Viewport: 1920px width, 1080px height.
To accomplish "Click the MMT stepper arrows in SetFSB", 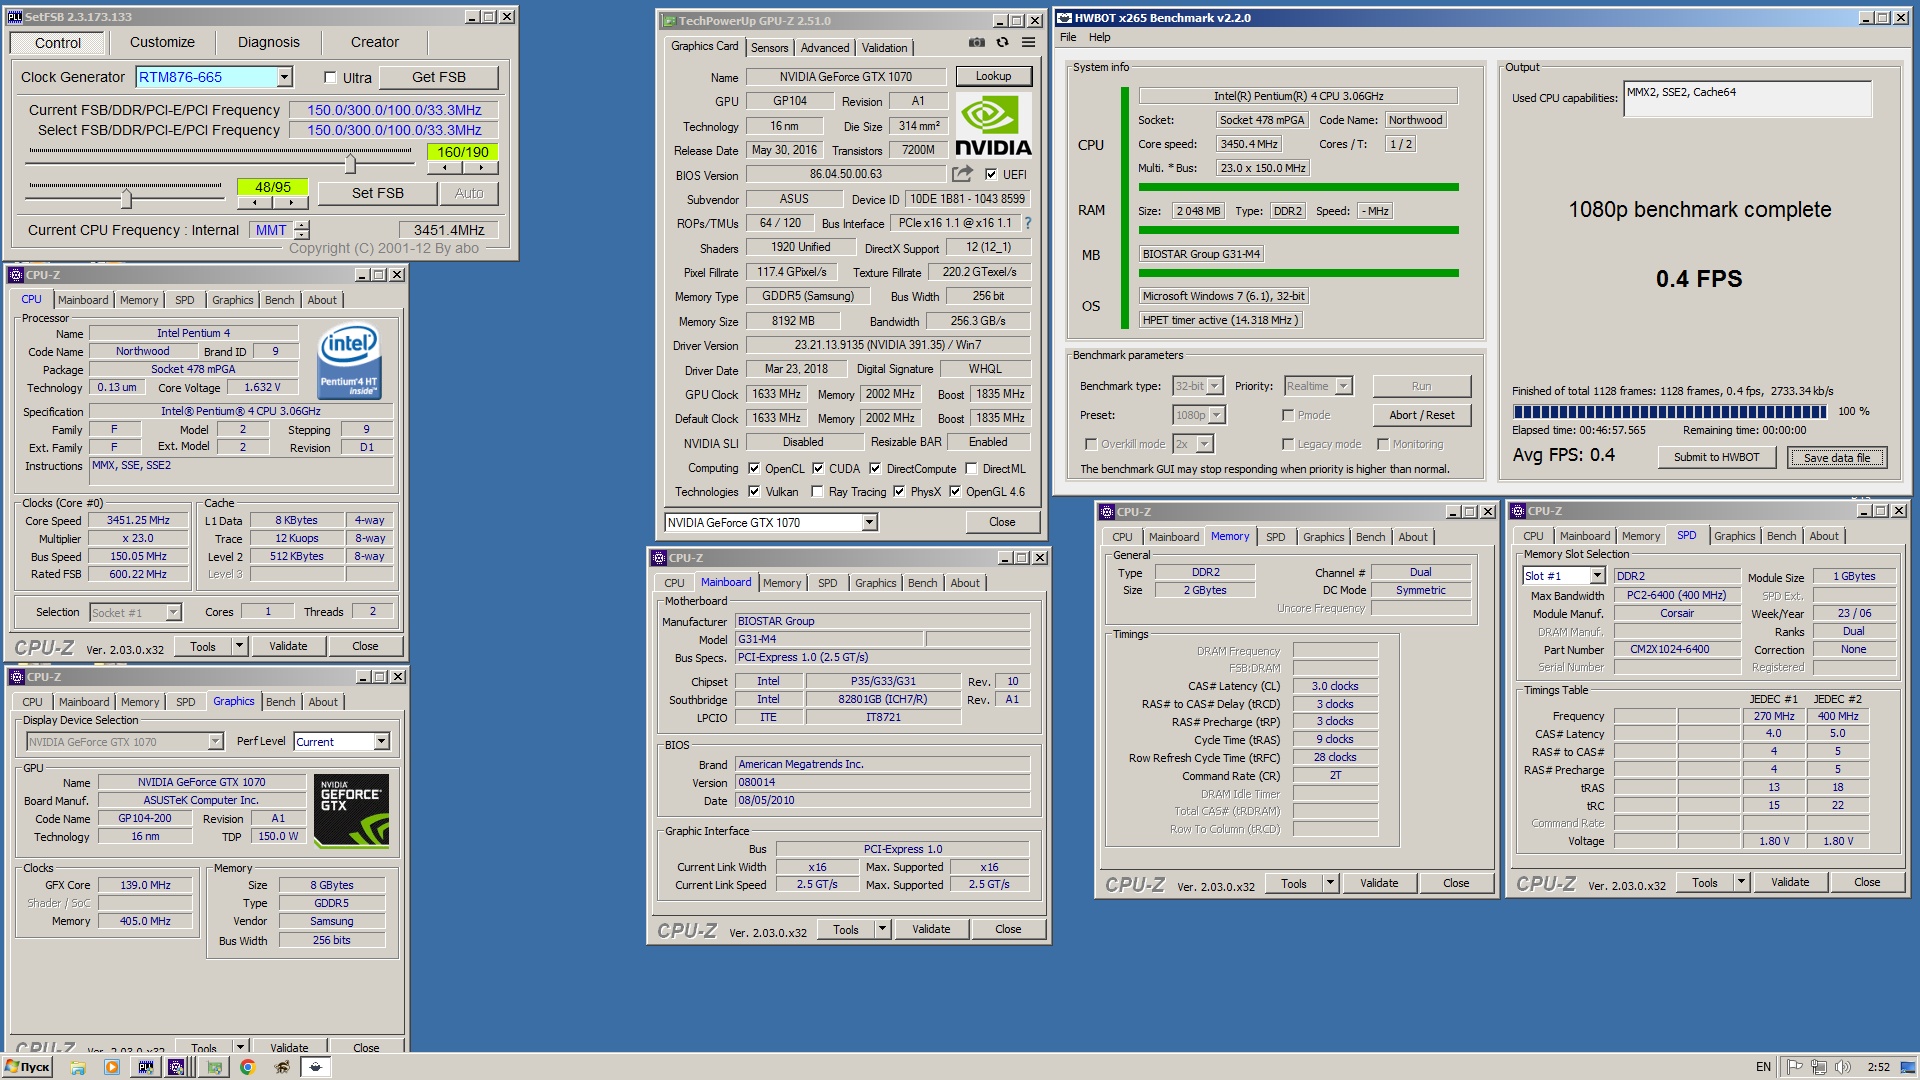I will pyautogui.click(x=302, y=230).
